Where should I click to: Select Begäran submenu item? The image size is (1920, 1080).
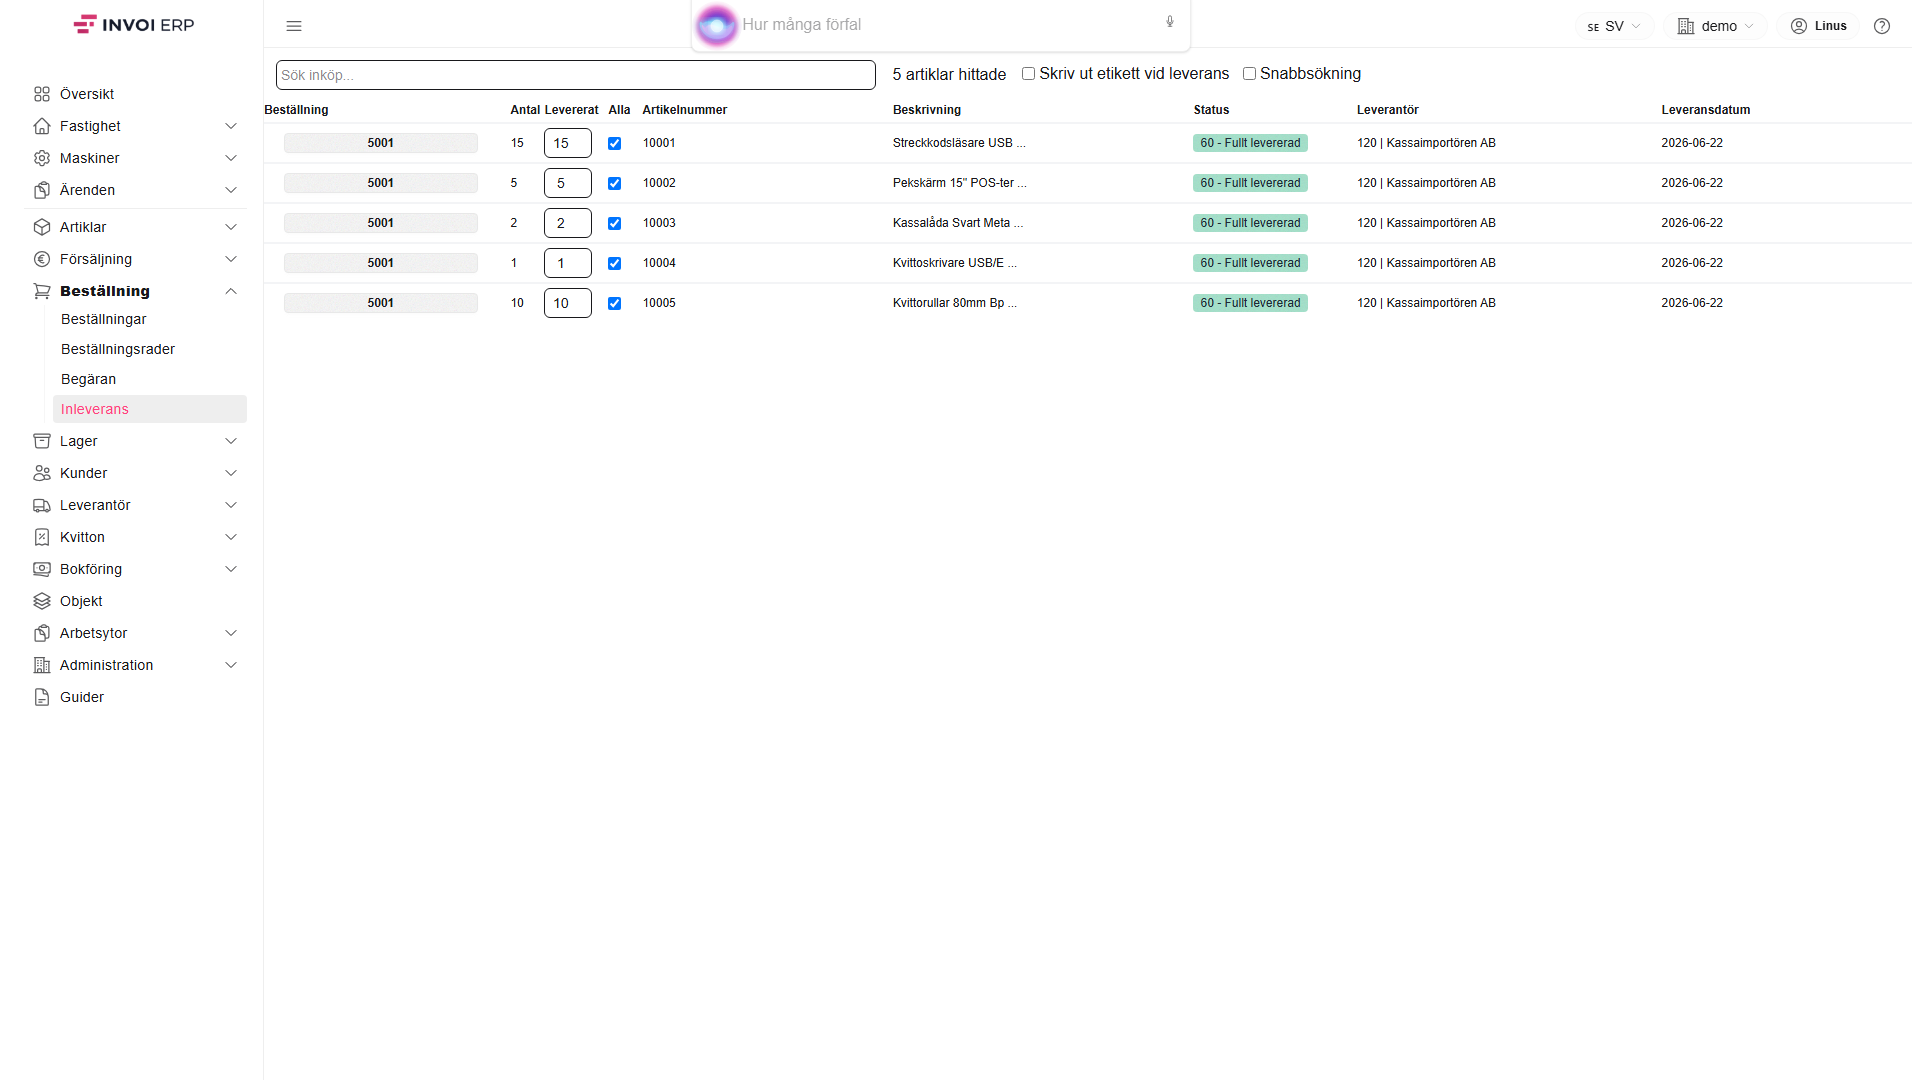pos(88,379)
